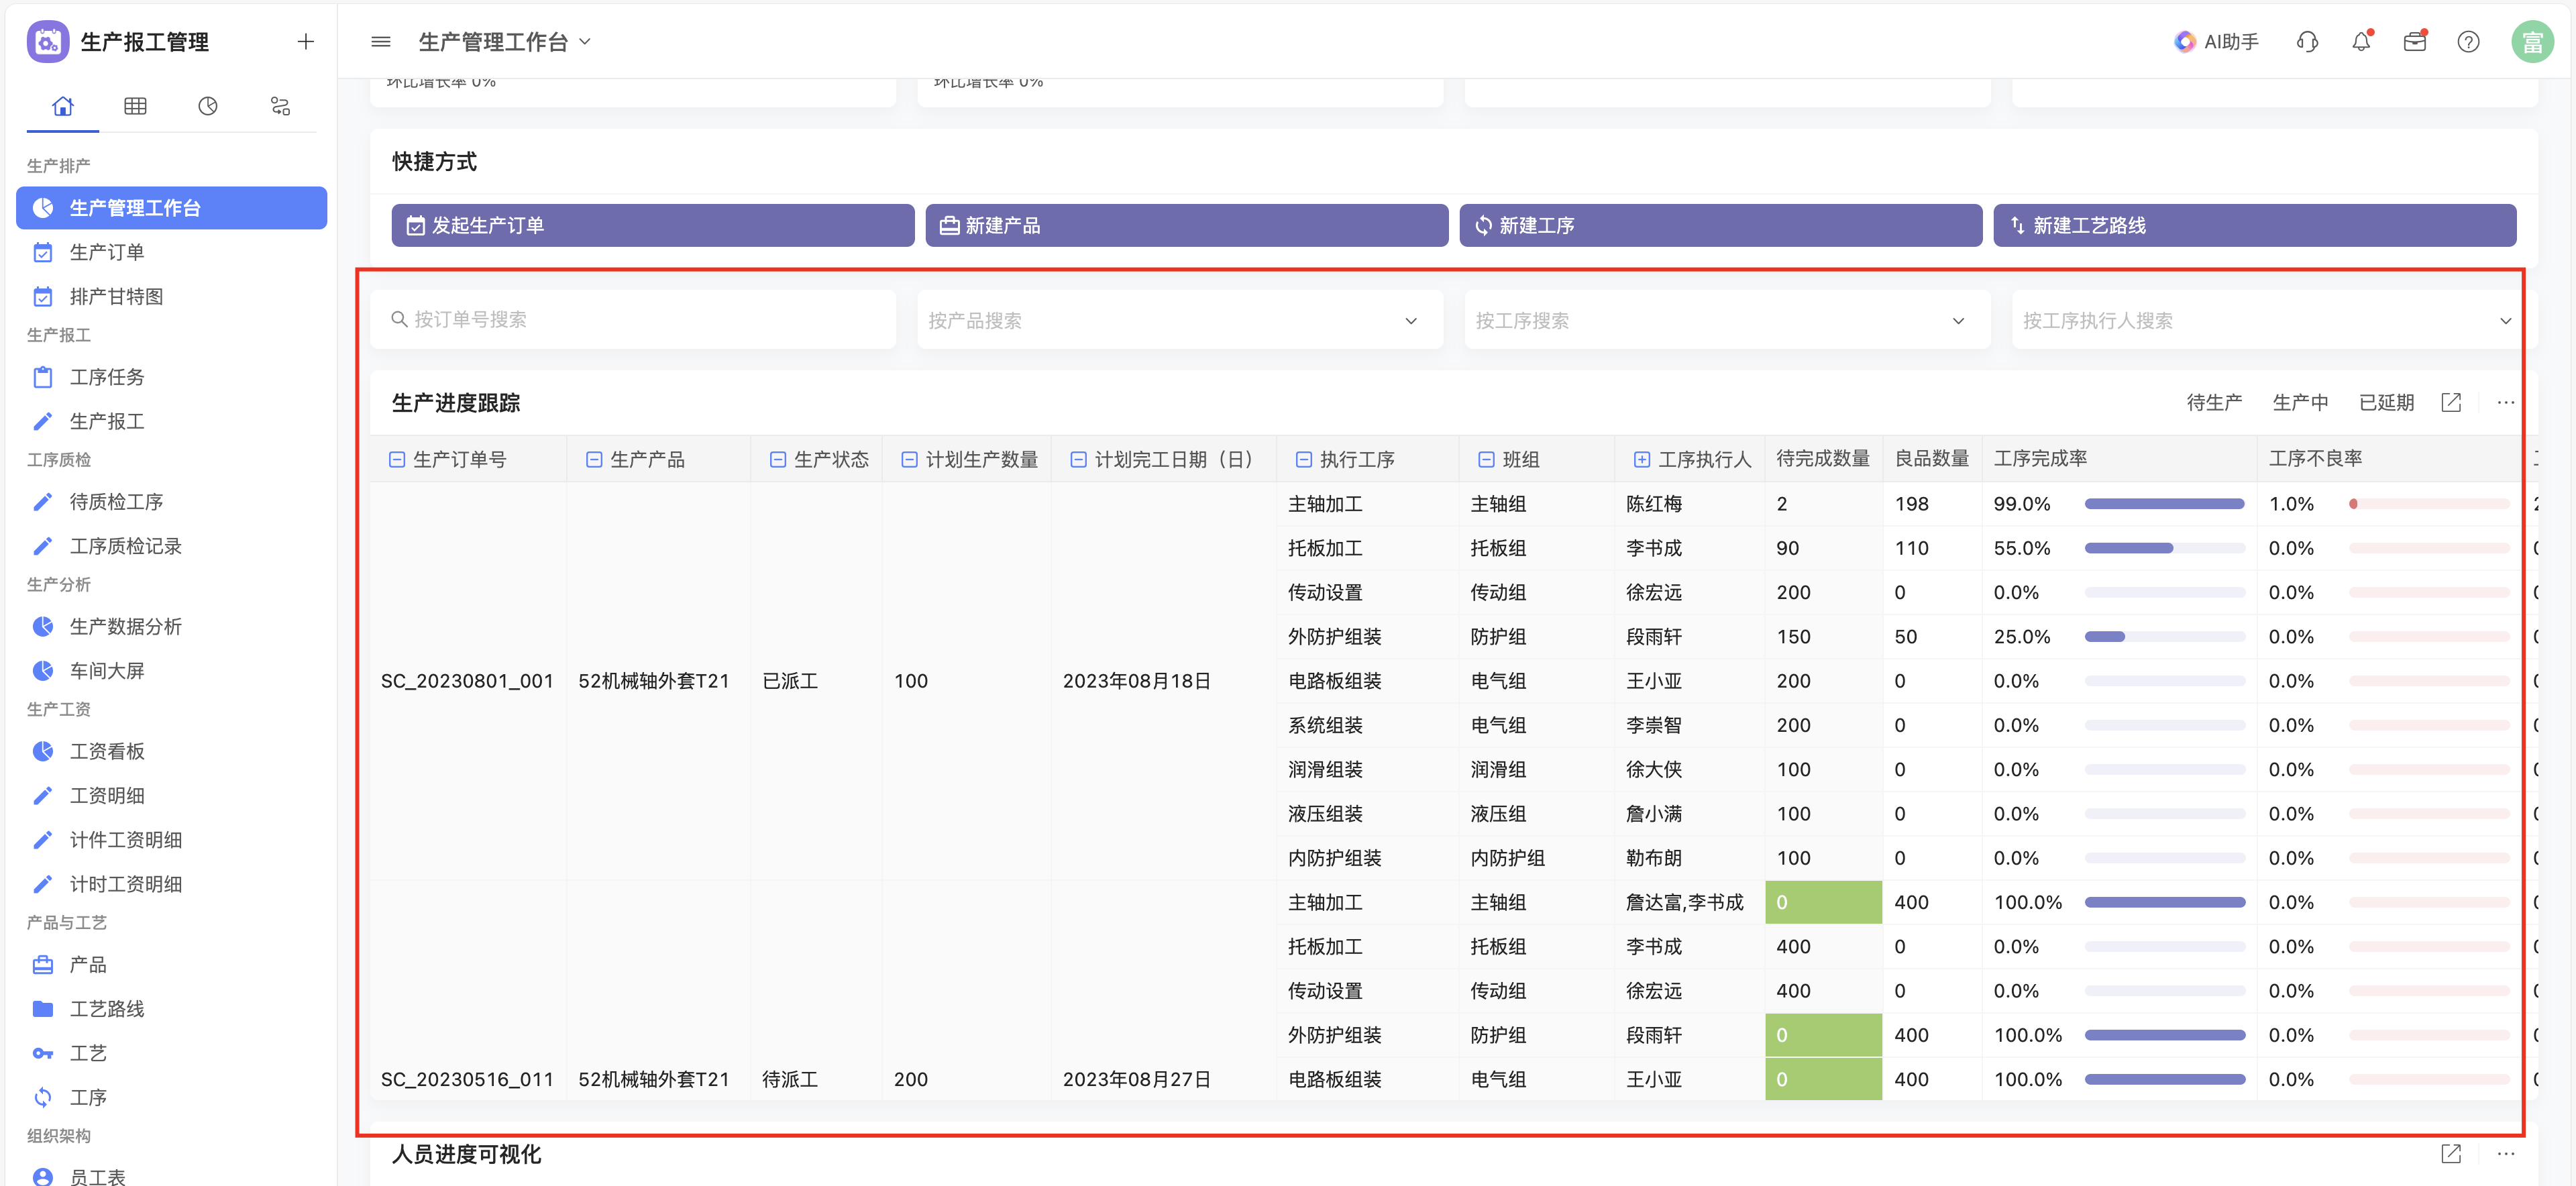2576x1186 pixels.
Task: Open external link icon of 人员进度可视化
Action: point(2451,1153)
